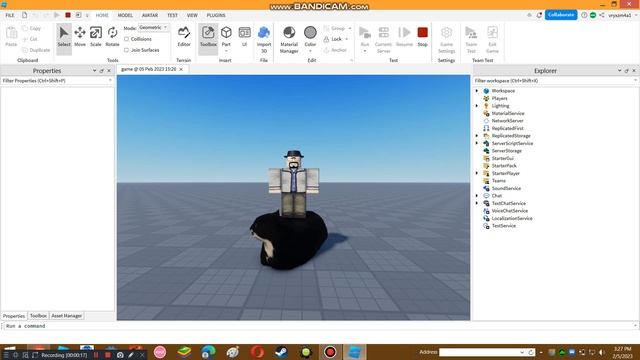
Task: Activate the Move tool
Action: coord(80,36)
